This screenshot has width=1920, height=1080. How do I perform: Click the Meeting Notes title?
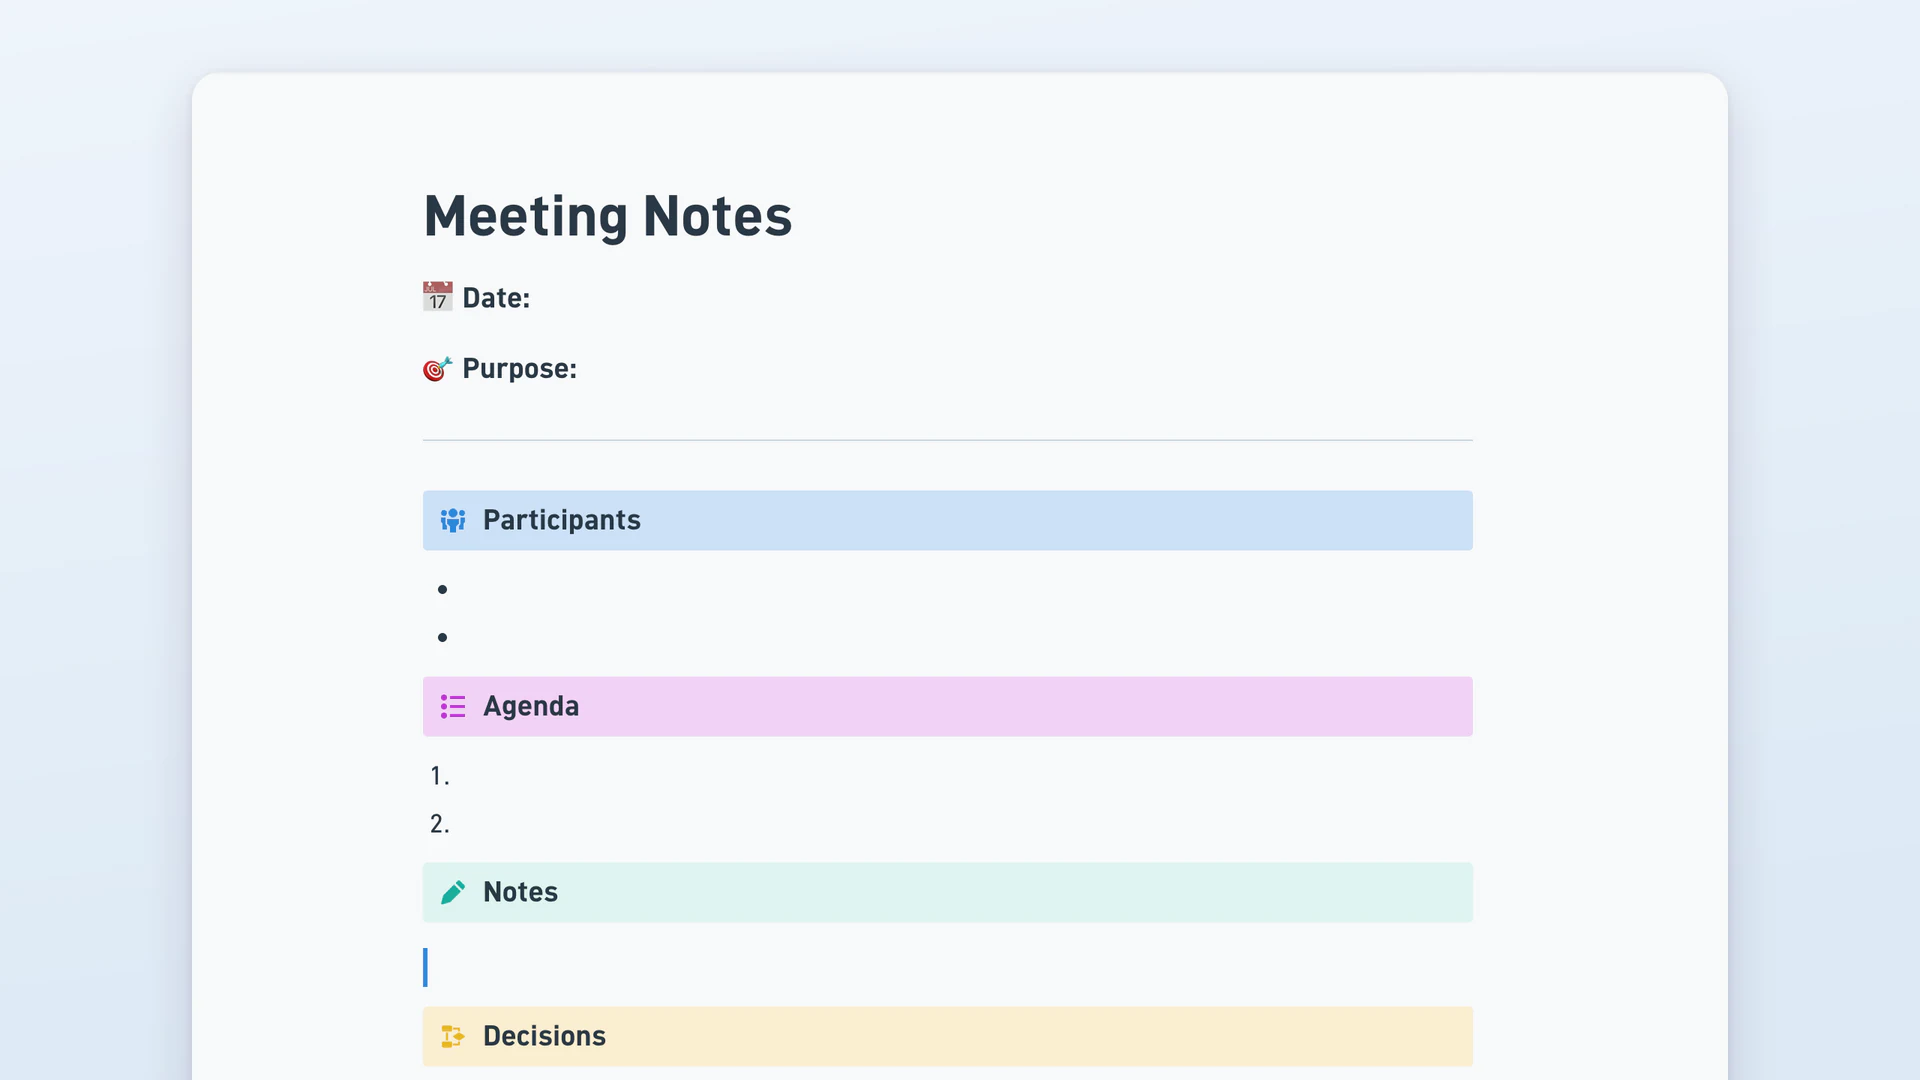(608, 216)
